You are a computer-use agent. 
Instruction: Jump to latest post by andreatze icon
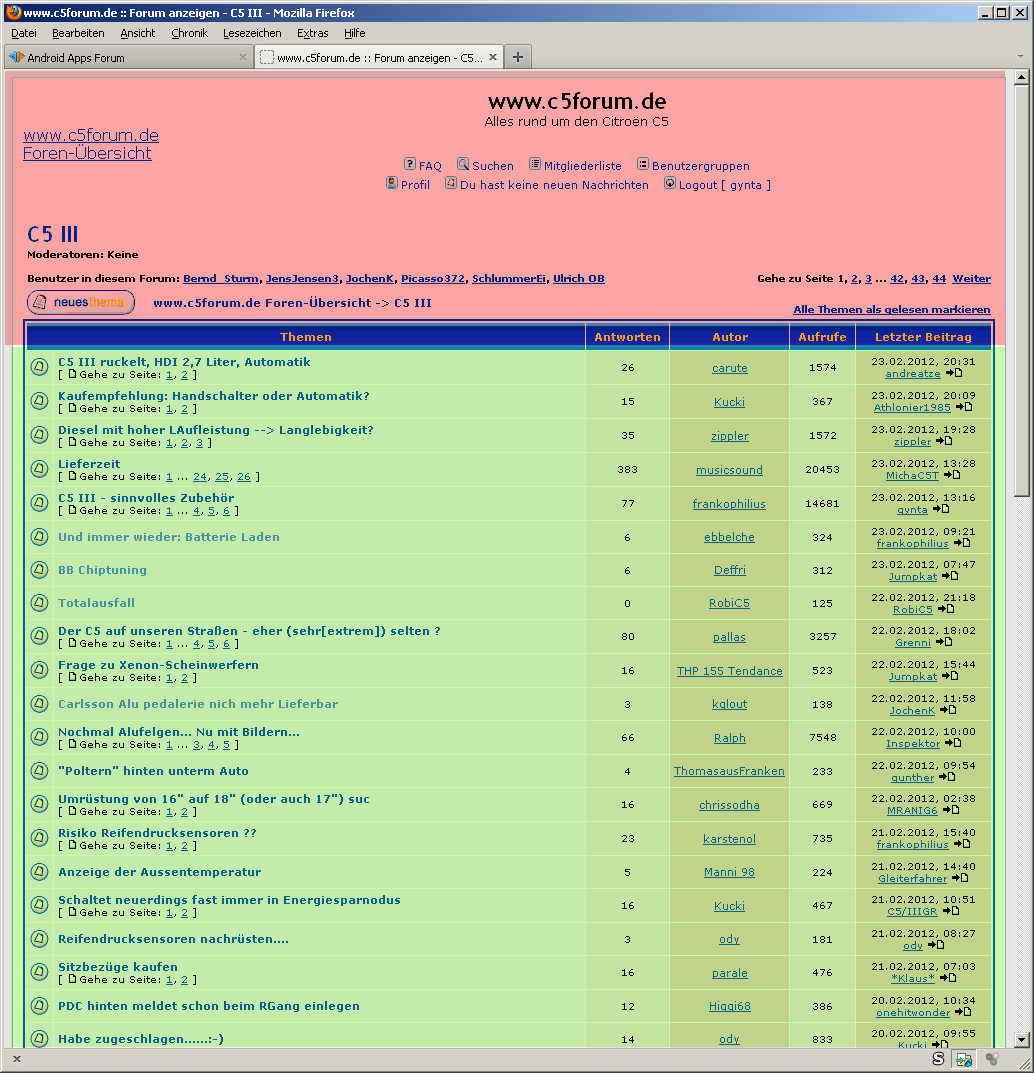click(954, 374)
